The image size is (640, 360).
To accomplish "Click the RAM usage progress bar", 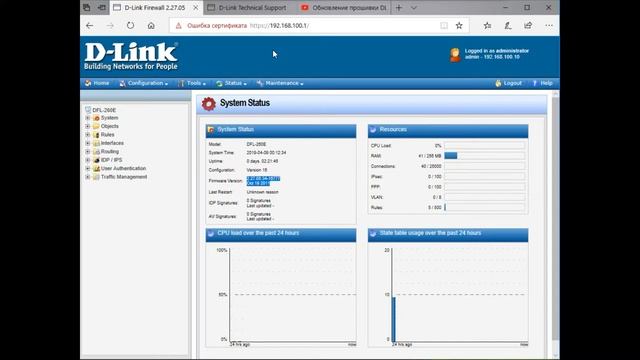I will pos(484,156).
